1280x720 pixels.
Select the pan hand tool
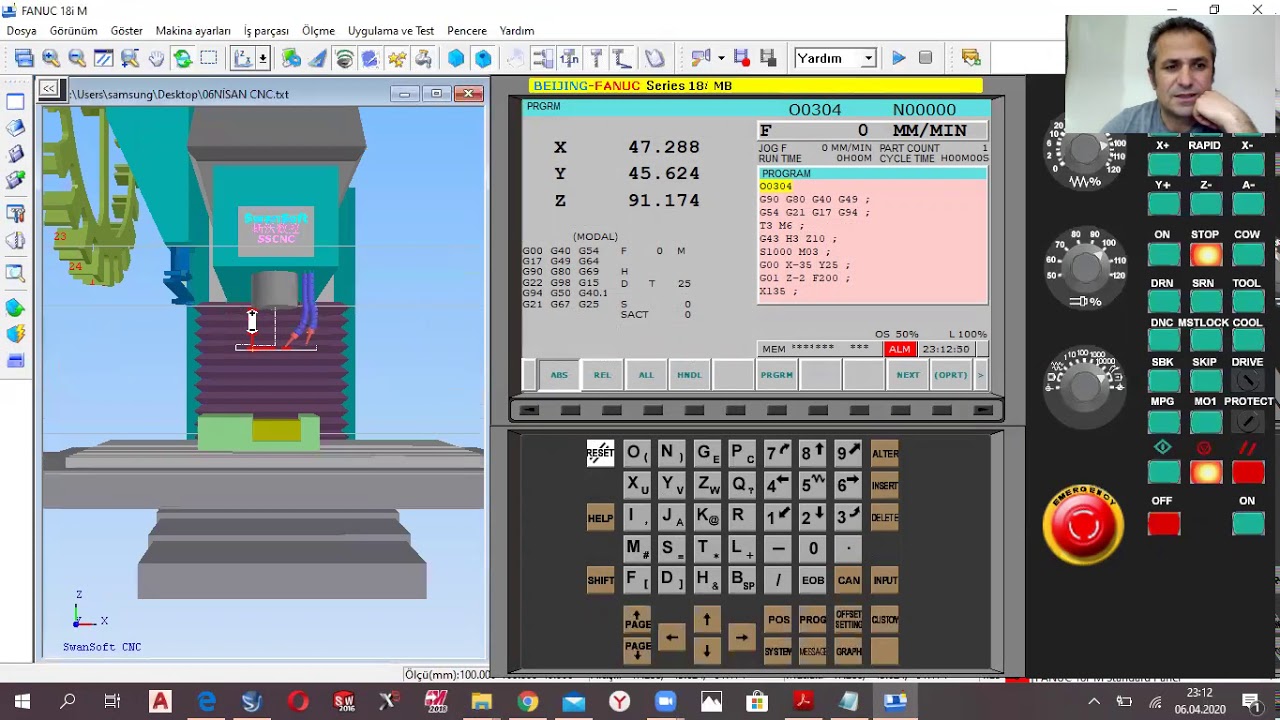point(156,58)
